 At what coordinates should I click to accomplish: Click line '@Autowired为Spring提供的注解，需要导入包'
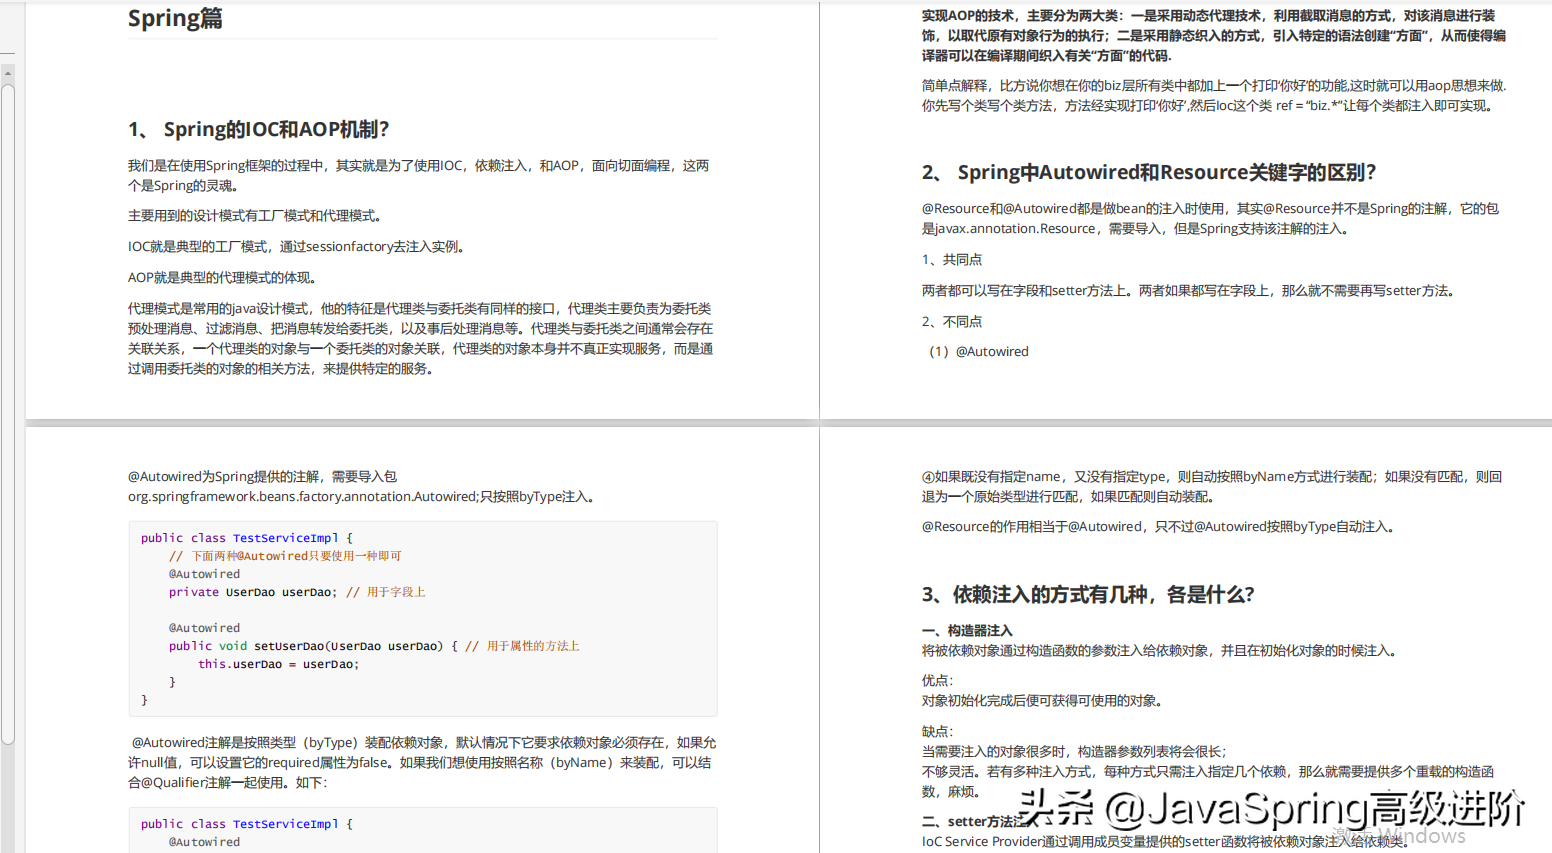point(262,477)
